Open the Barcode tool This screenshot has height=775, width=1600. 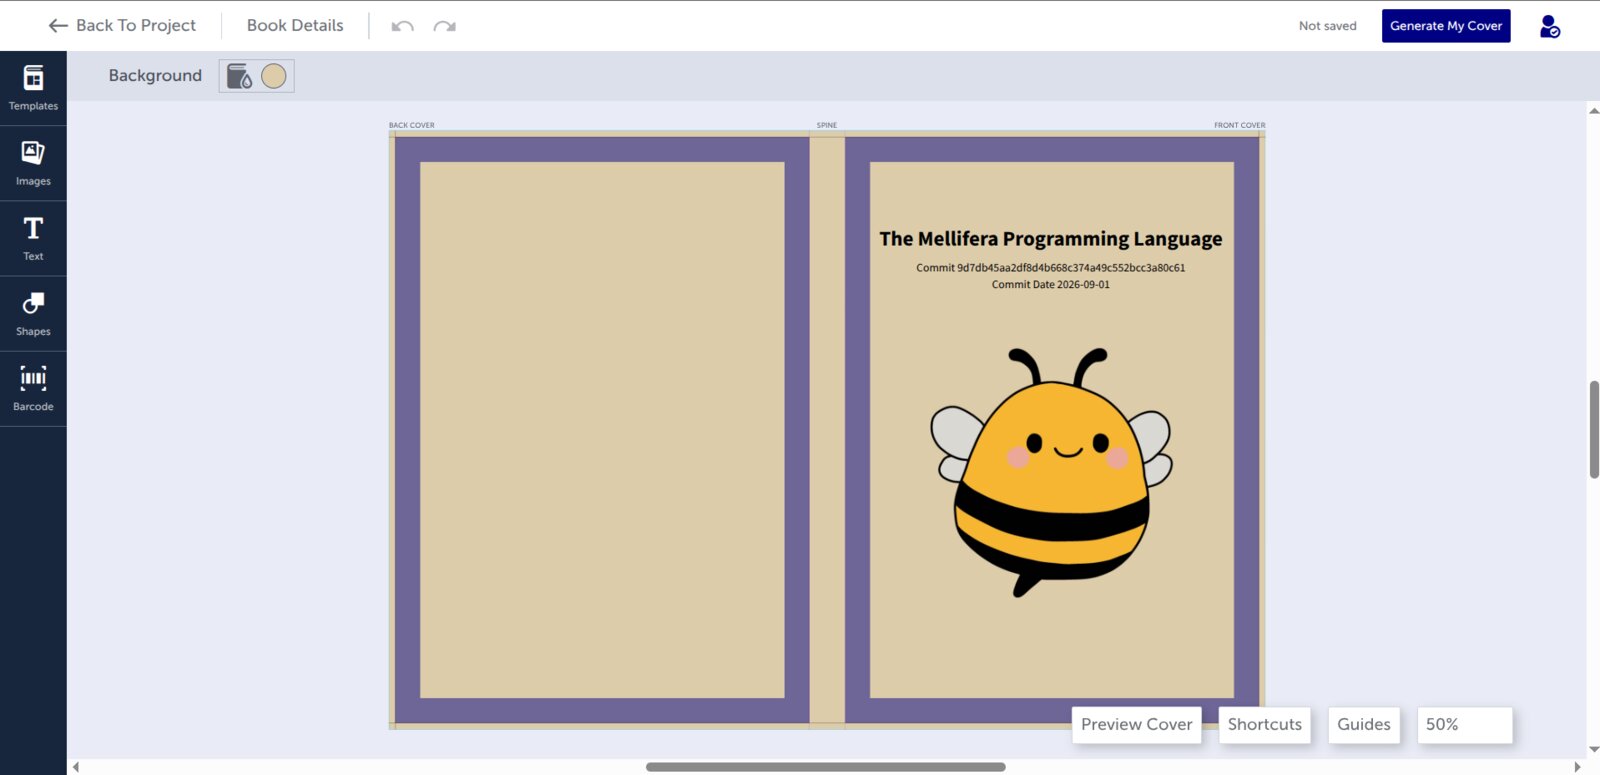point(33,389)
